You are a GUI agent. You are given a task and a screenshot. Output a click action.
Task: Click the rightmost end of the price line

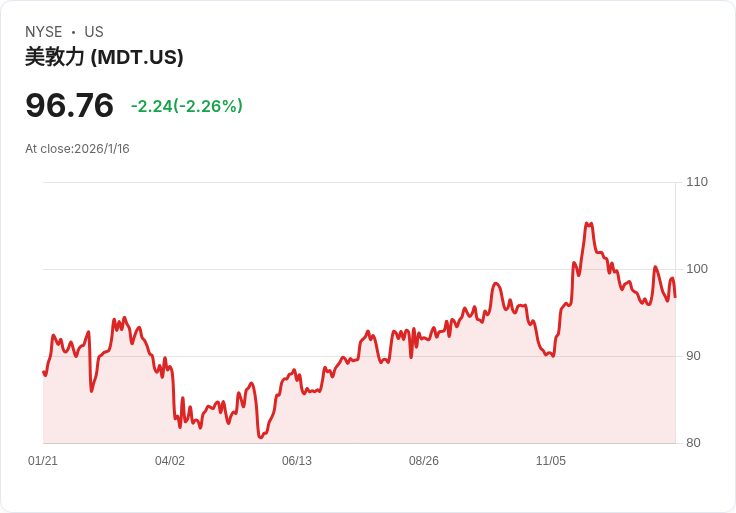coord(675,297)
